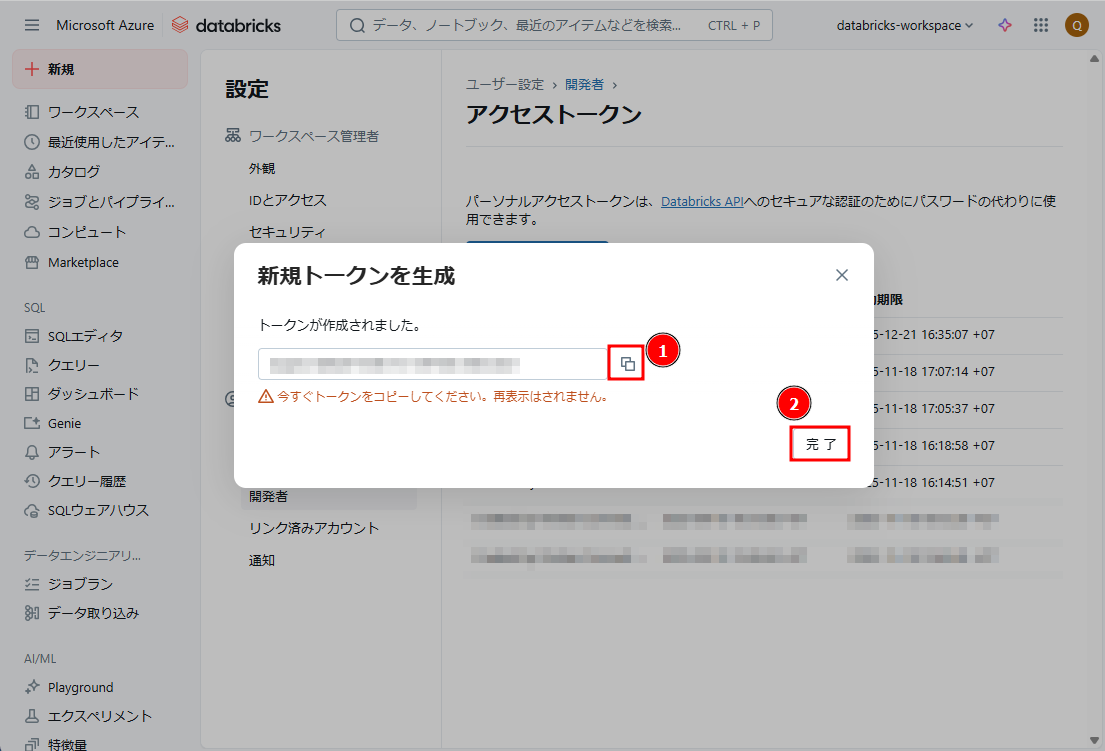Open ワークスペース in the sidebar

pyautogui.click(x=93, y=112)
